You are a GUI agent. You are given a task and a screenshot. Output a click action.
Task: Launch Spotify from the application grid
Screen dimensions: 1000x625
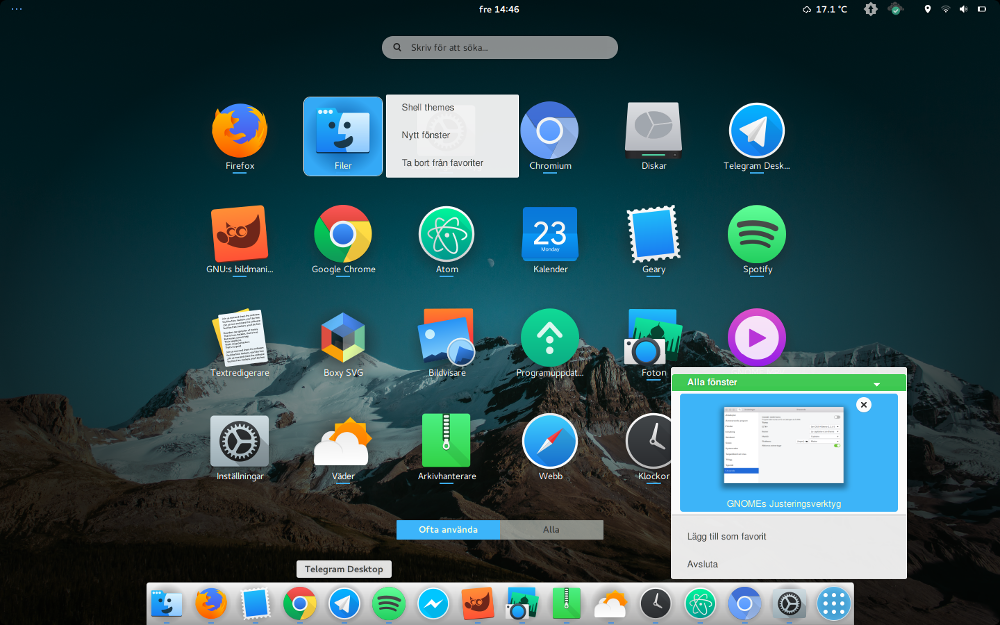pos(757,240)
